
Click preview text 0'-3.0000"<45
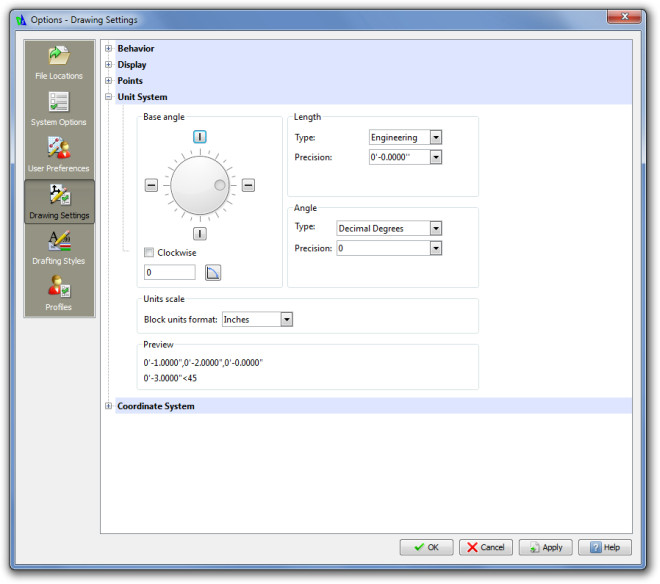[x=170, y=378]
